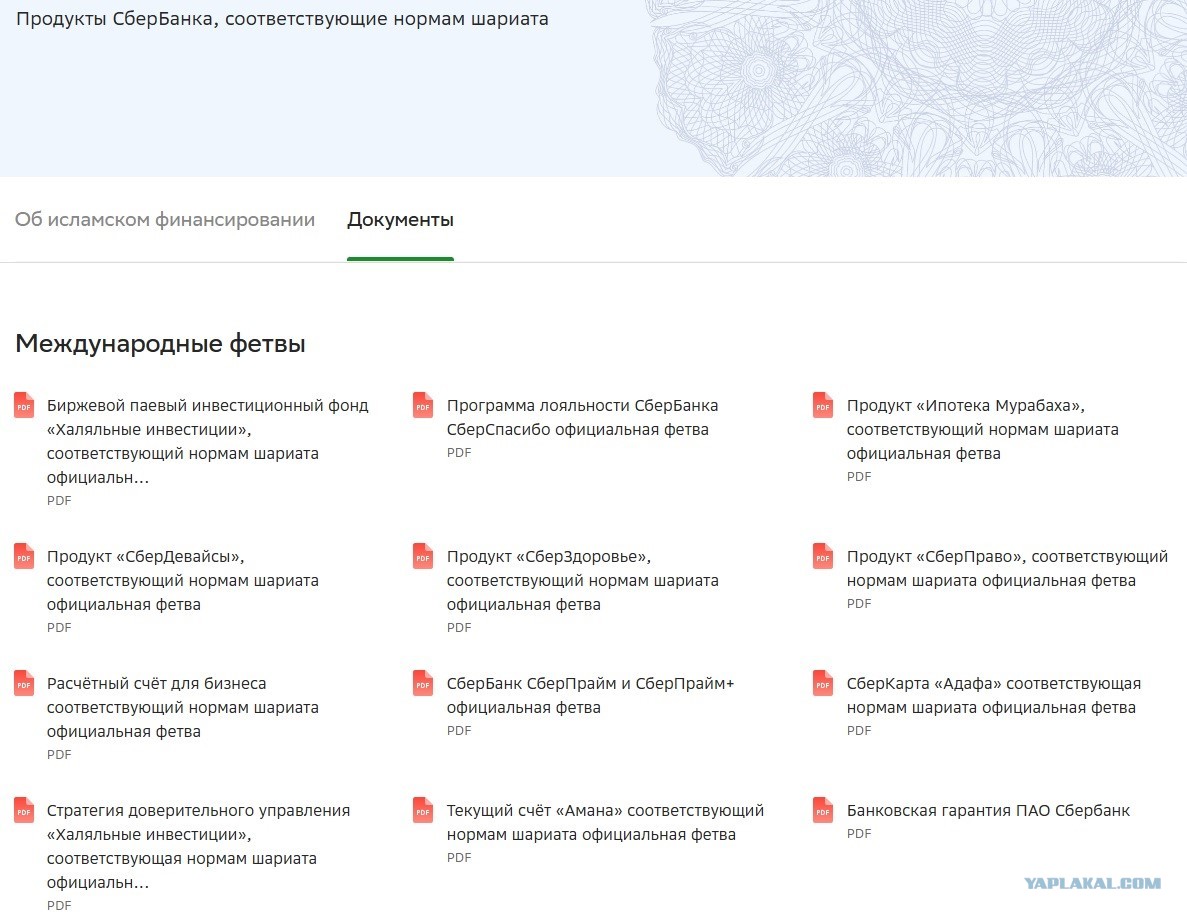The image size is (1187, 913).
Task: Open Расчётный счёт для бизнеса fatwa link
Action: pos(182,707)
